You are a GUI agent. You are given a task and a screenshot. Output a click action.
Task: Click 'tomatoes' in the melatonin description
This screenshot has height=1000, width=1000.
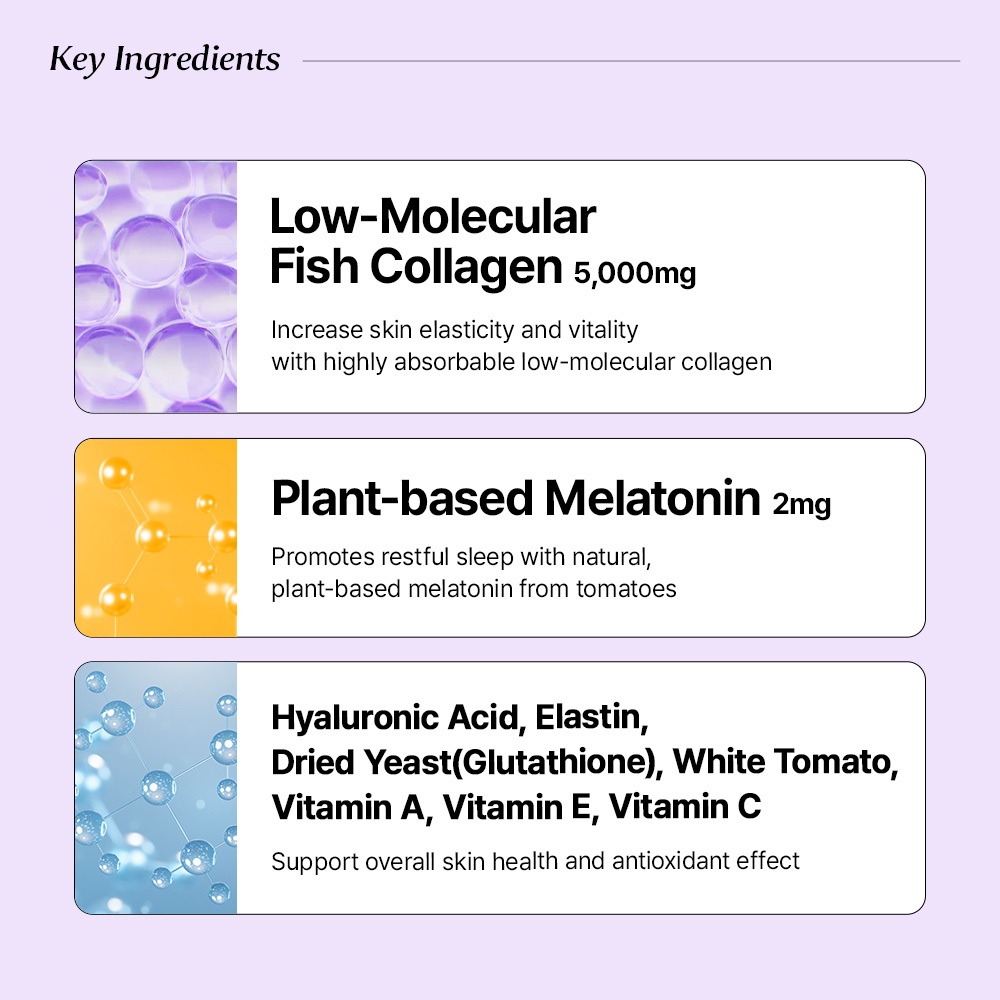626,588
